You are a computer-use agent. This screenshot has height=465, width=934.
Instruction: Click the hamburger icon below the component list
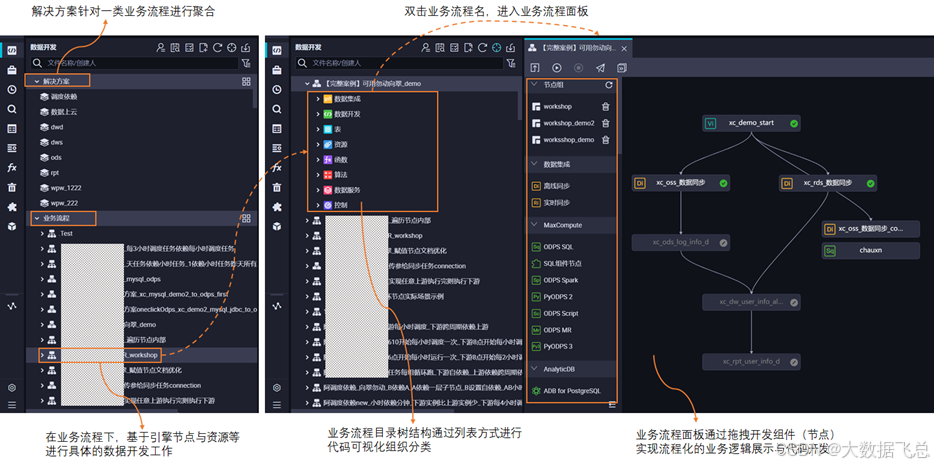(612, 405)
